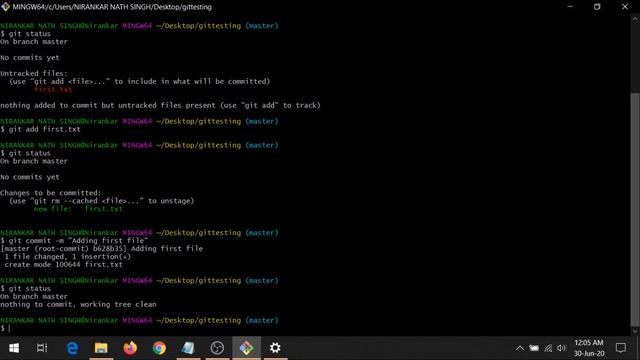This screenshot has width=640, height=360.
Task: Close the MINGW64 terminal window
Action: pyautogui.click(x=625, y=7)
